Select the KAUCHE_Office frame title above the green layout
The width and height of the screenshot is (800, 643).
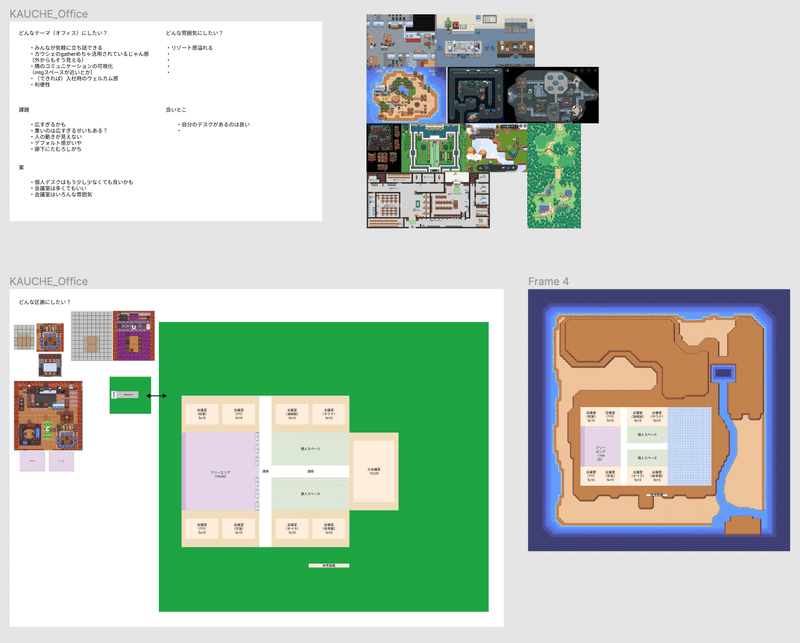[x=48, y=281]
